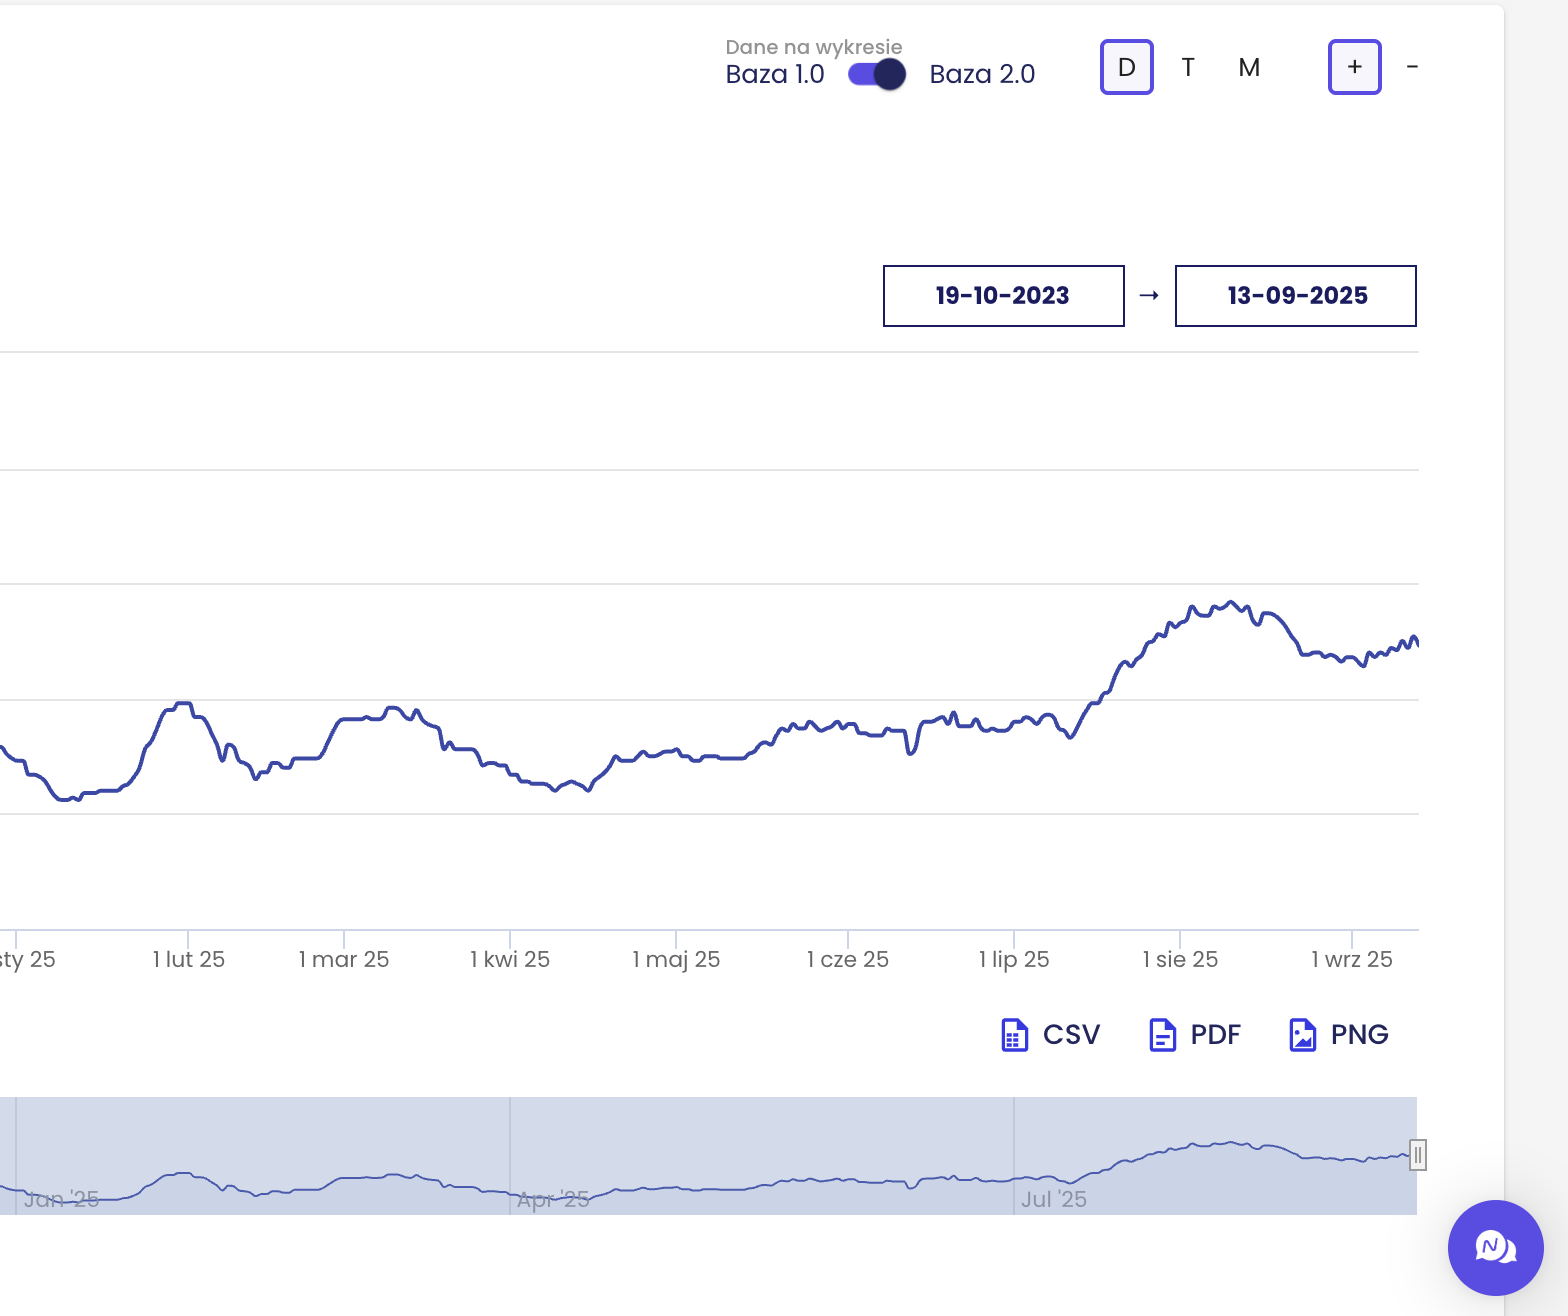Click the PDF document file icon
1568x1316 pixels.
pyautogui.click(x=1162, y=1035)
